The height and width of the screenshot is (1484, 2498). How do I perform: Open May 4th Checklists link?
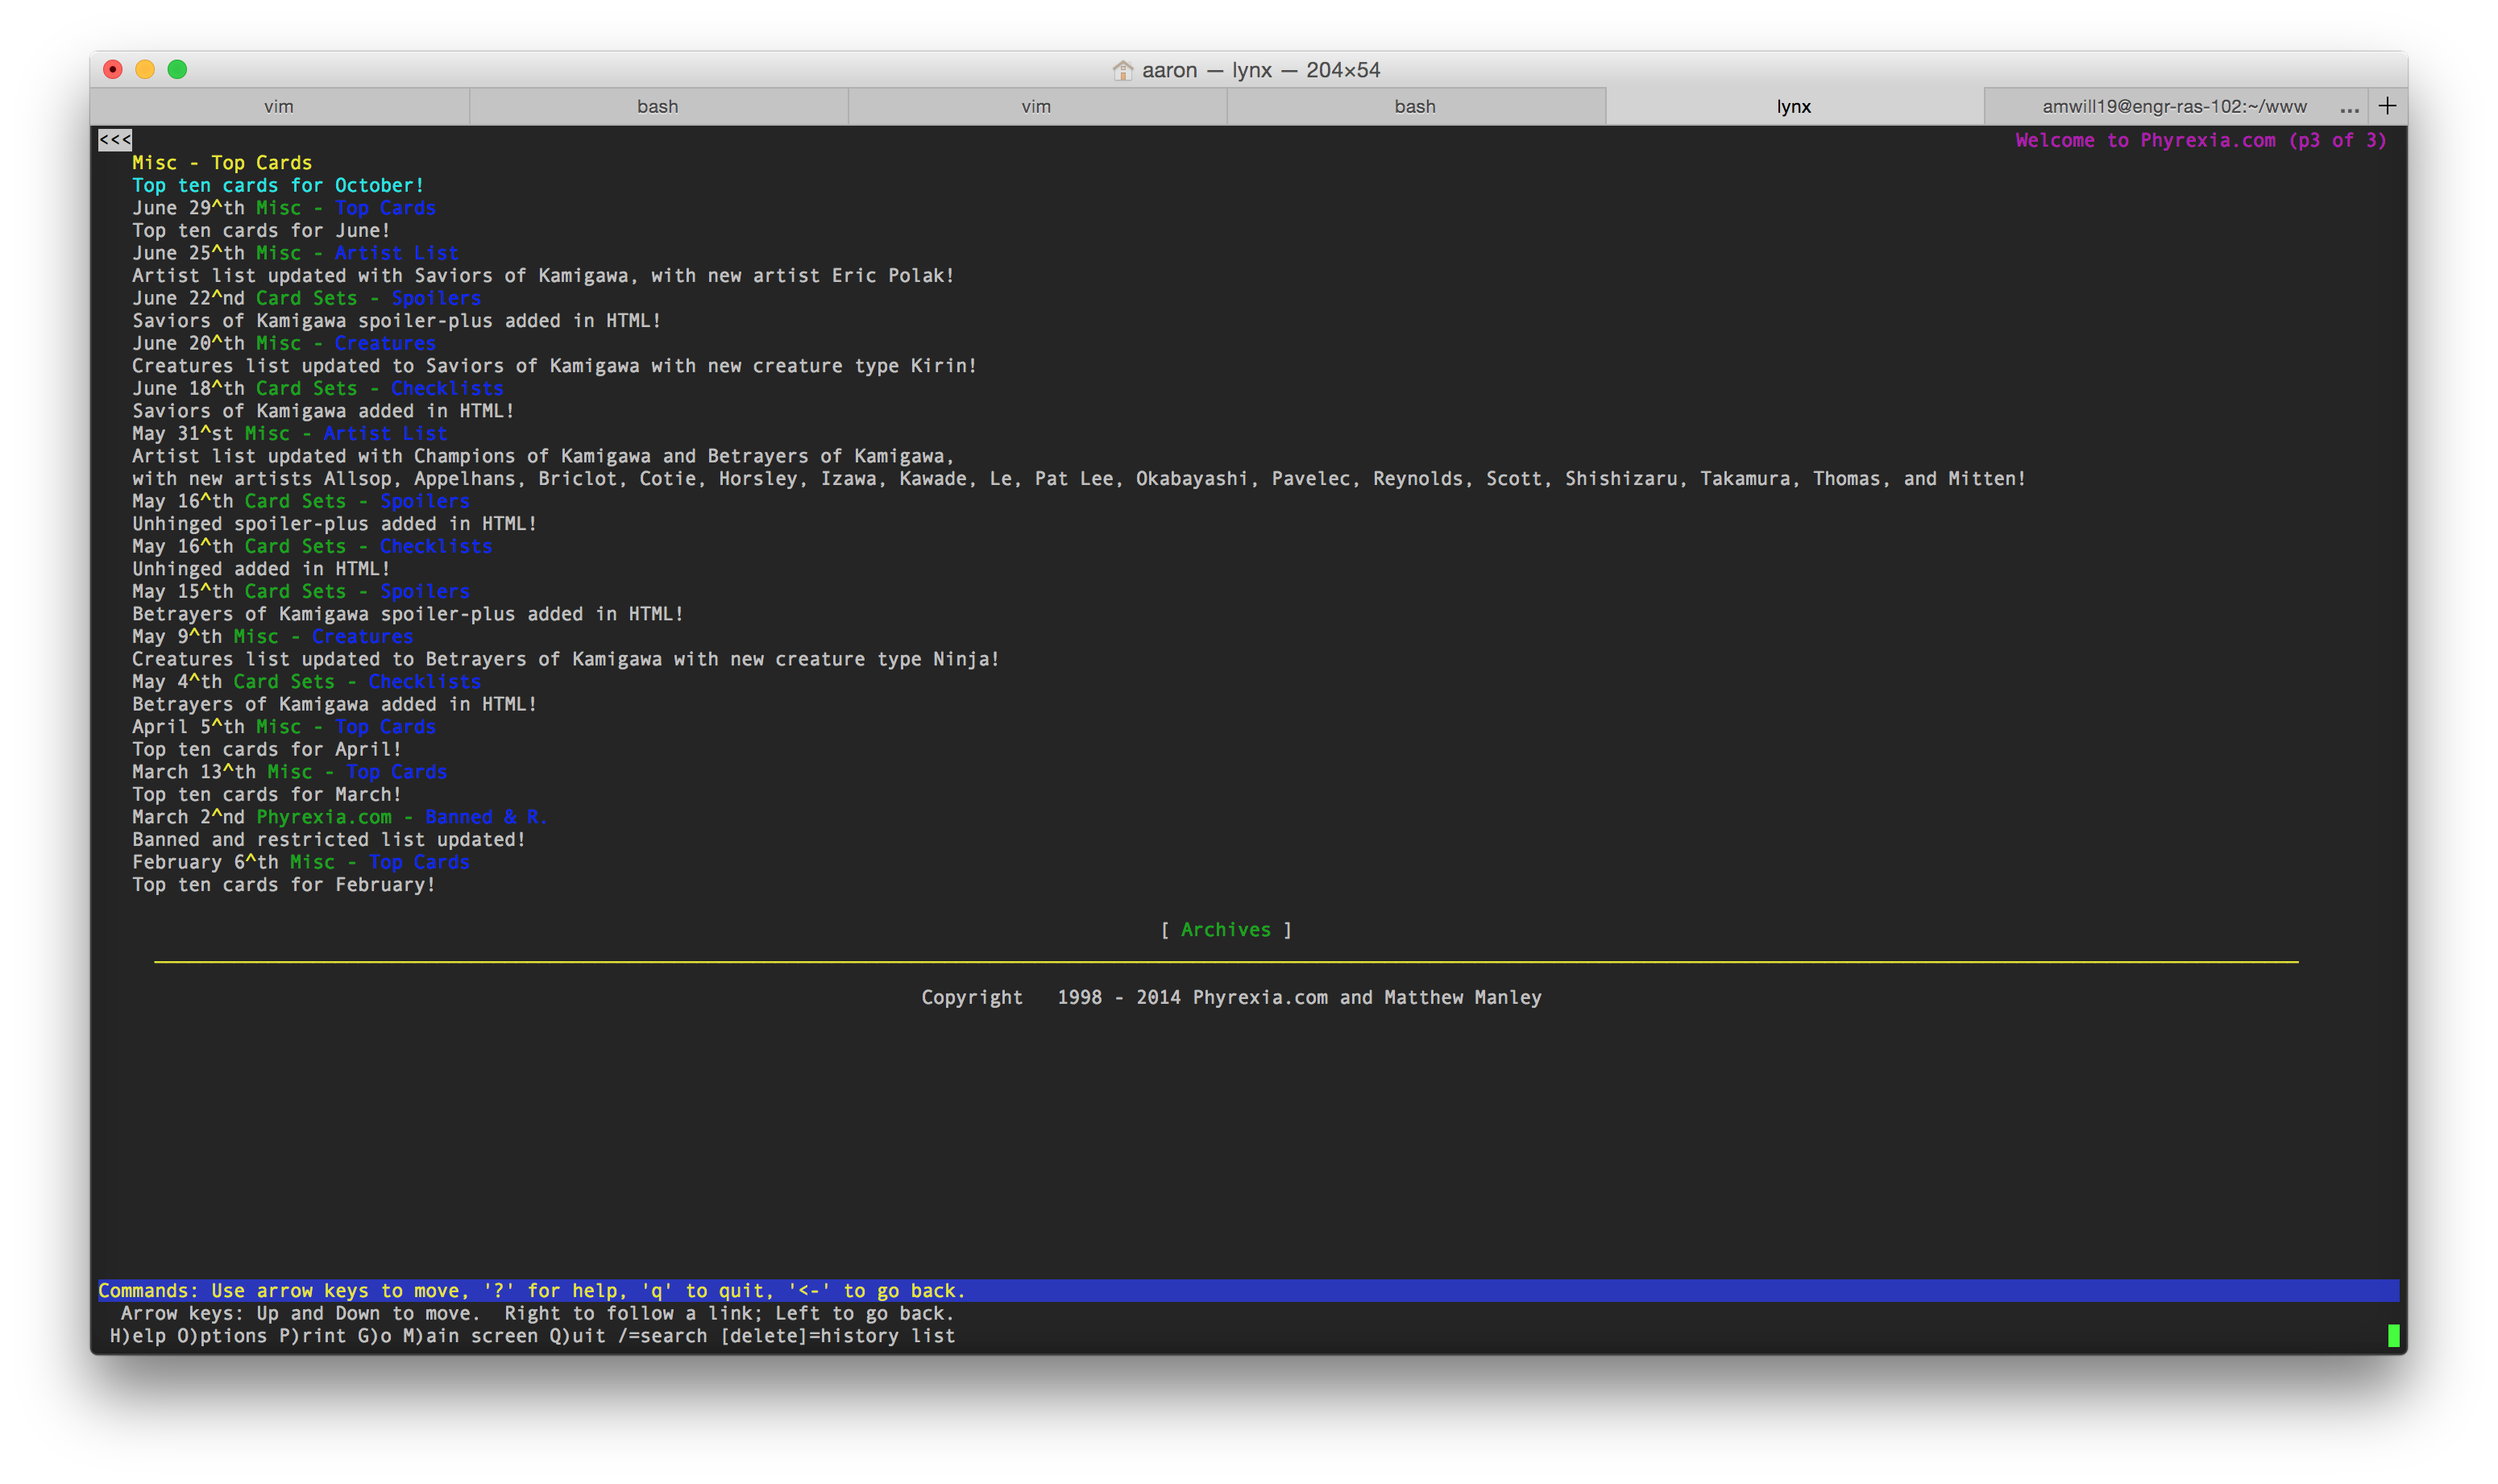[424, 681]
